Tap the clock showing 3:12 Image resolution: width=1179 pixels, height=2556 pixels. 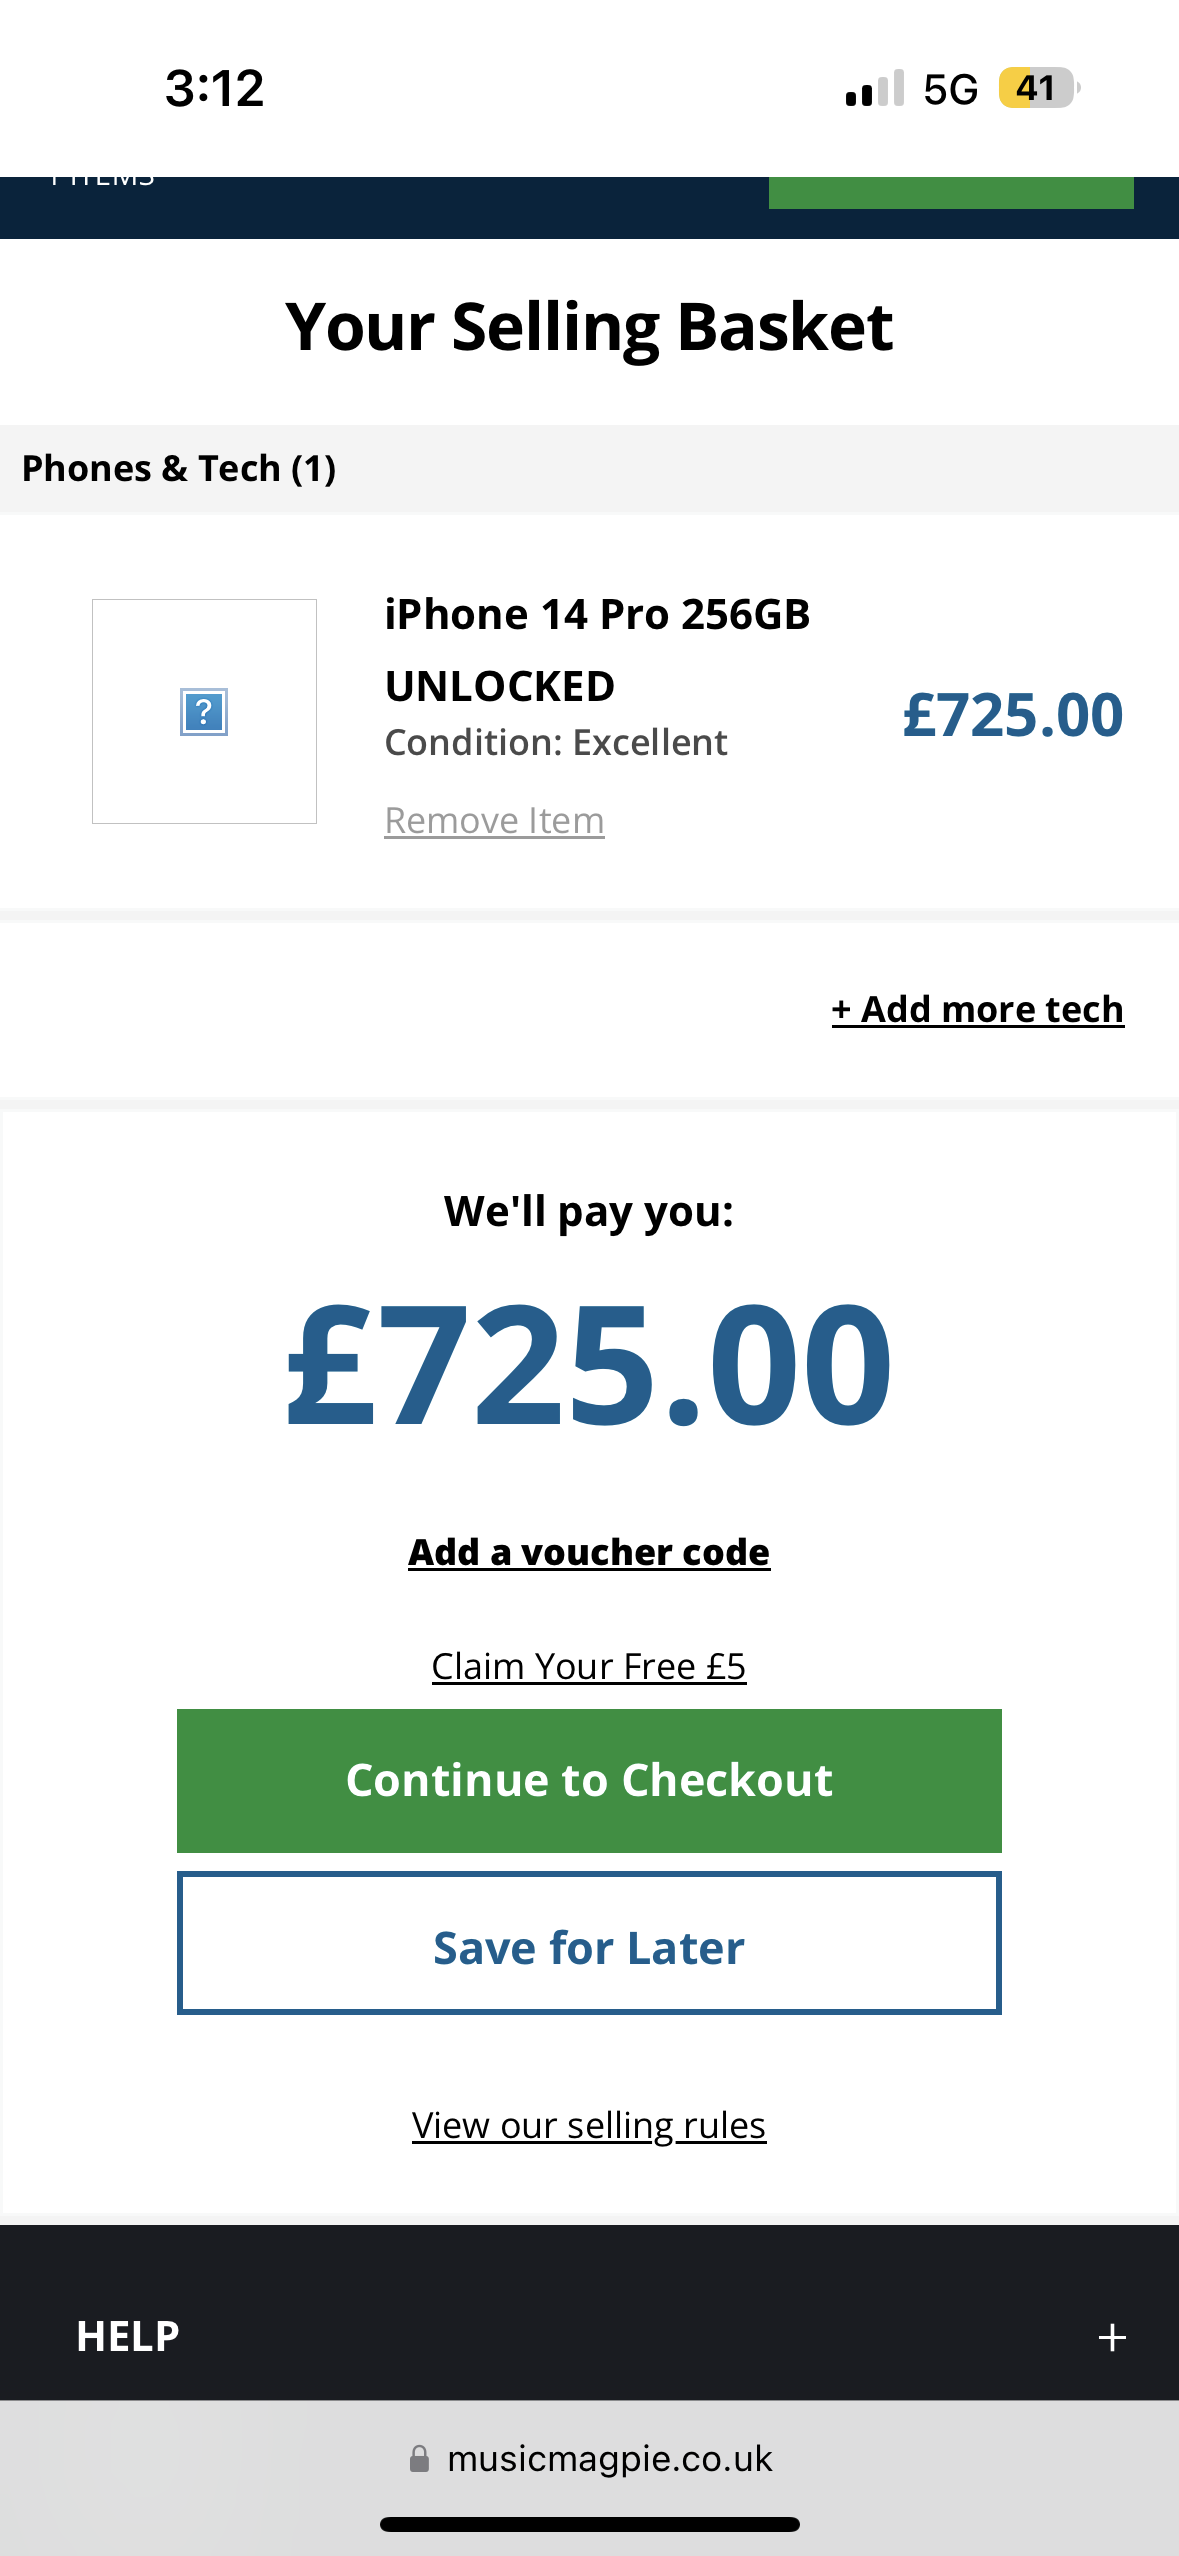coord(214,89)
